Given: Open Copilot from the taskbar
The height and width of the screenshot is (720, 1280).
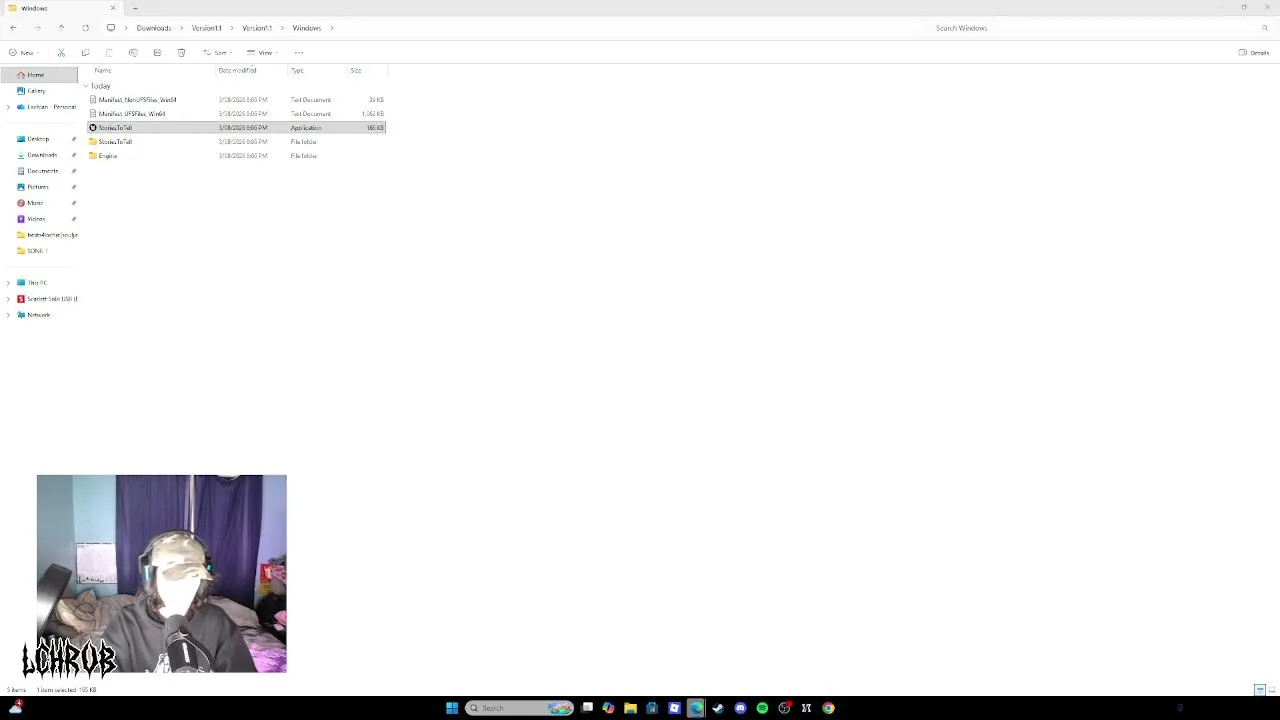Looking at the screenshot, I should point(608,708).
